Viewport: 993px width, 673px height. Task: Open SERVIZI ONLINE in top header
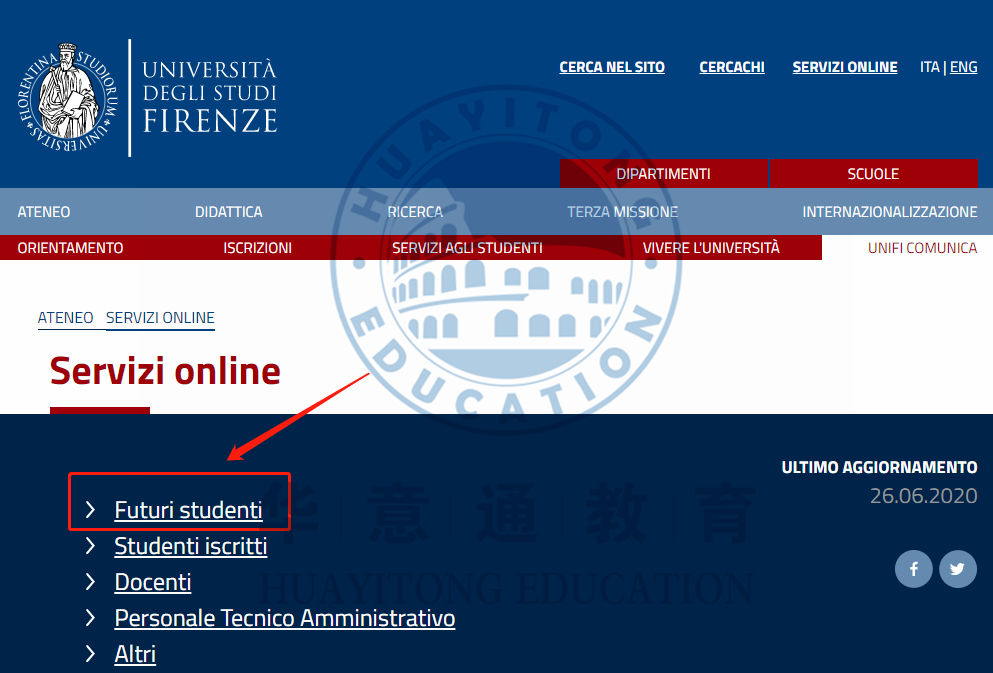tap(845, 67)
